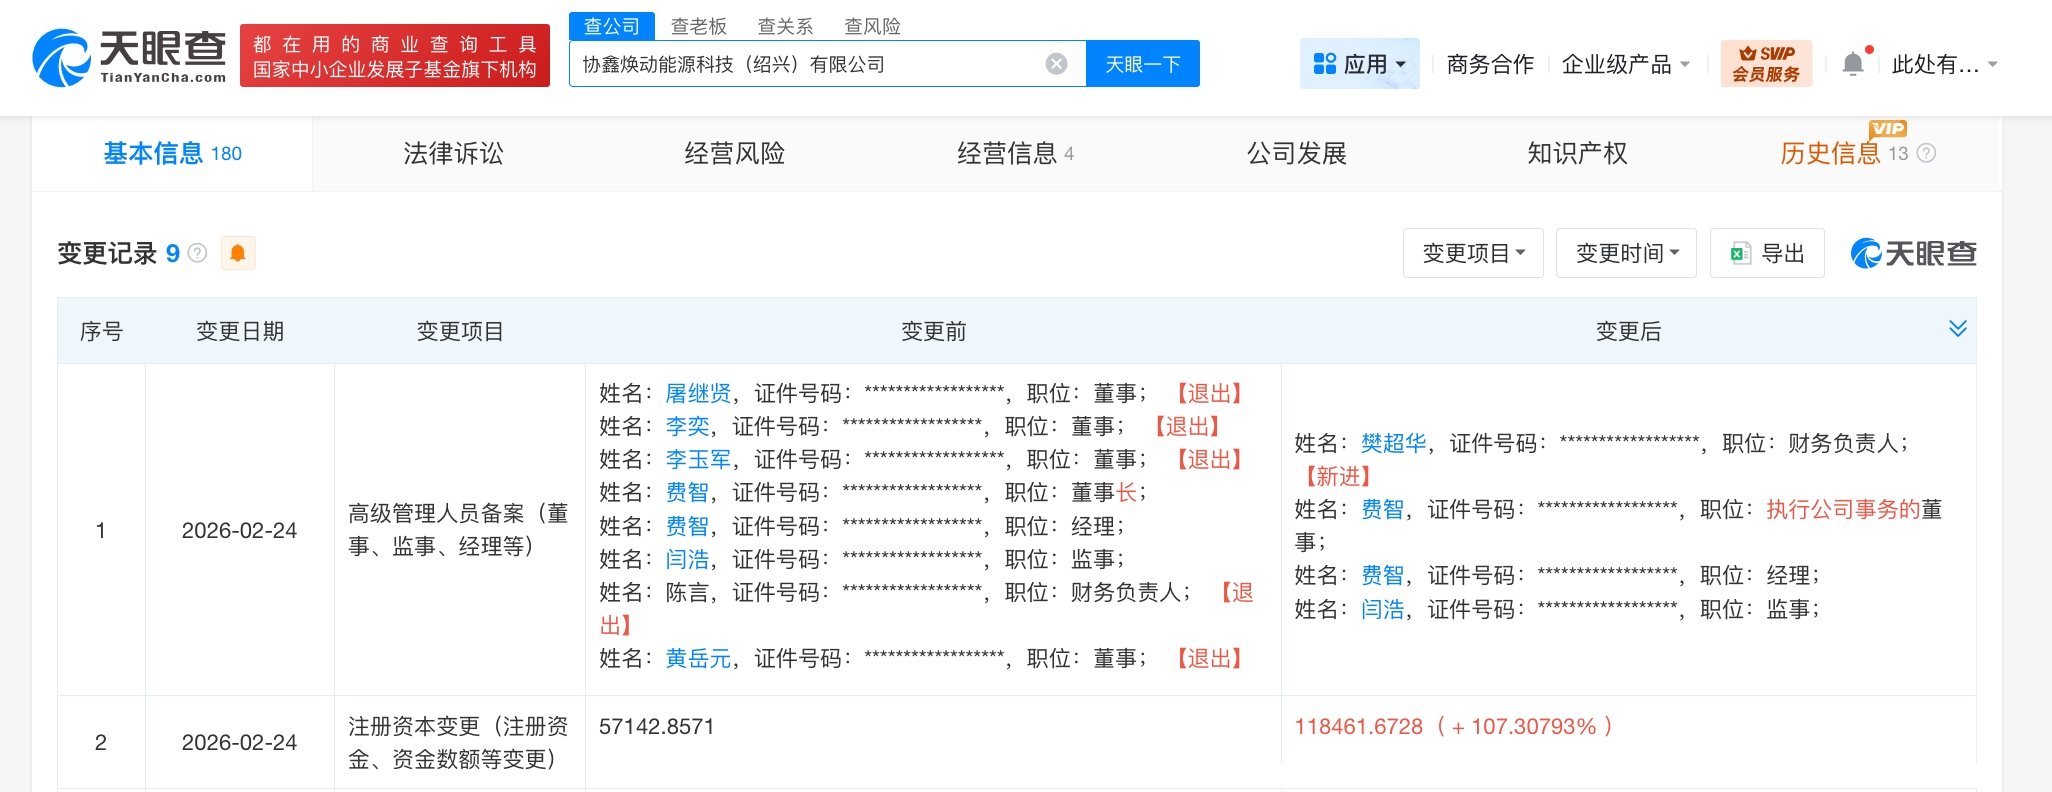Open the 变更时间 filter dropdown
The image size is (2052, 792).
[x=1626, y=253]
